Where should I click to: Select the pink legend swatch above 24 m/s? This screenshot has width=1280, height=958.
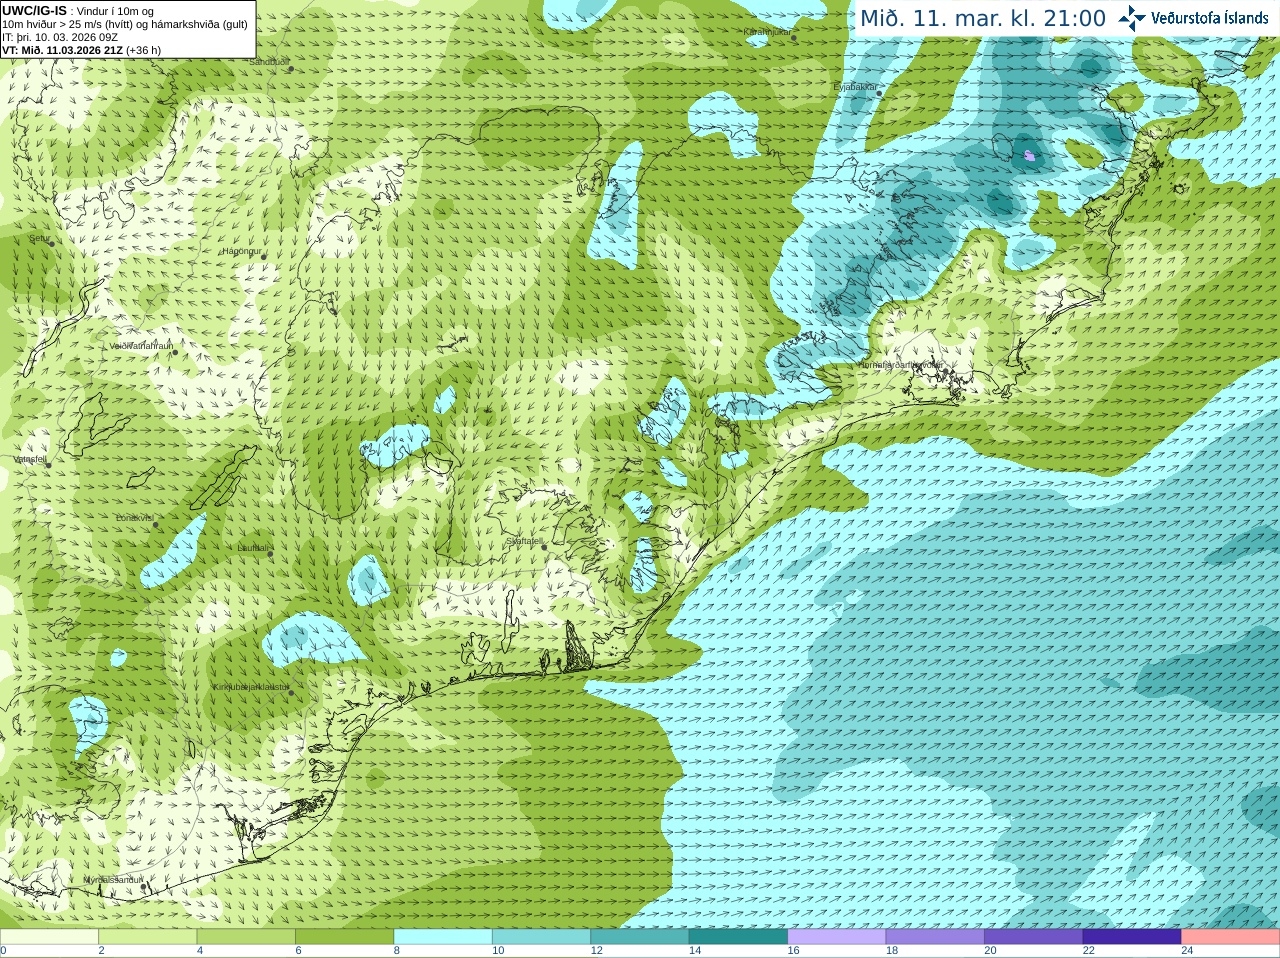pyautogui.click(x=1231, y=937)
